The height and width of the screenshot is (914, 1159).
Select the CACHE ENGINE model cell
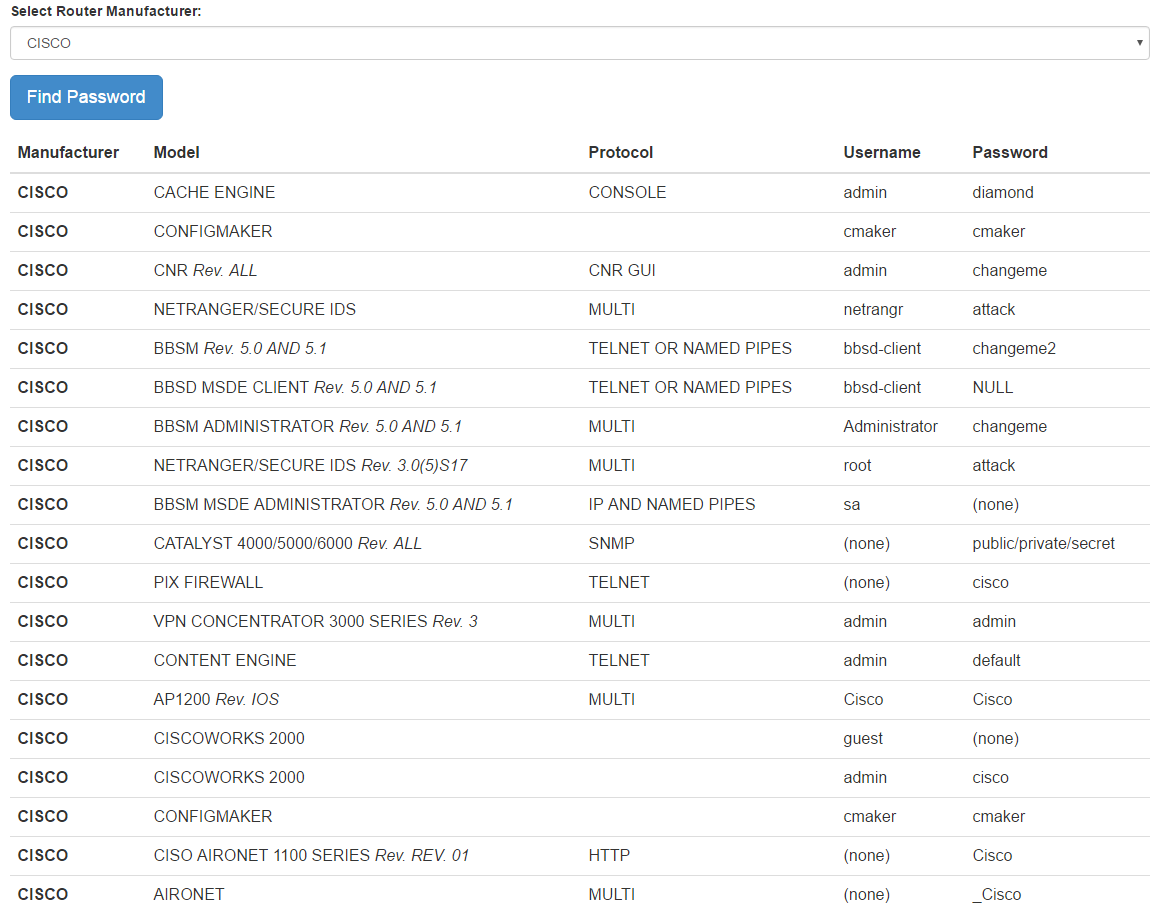pos(214,192)
